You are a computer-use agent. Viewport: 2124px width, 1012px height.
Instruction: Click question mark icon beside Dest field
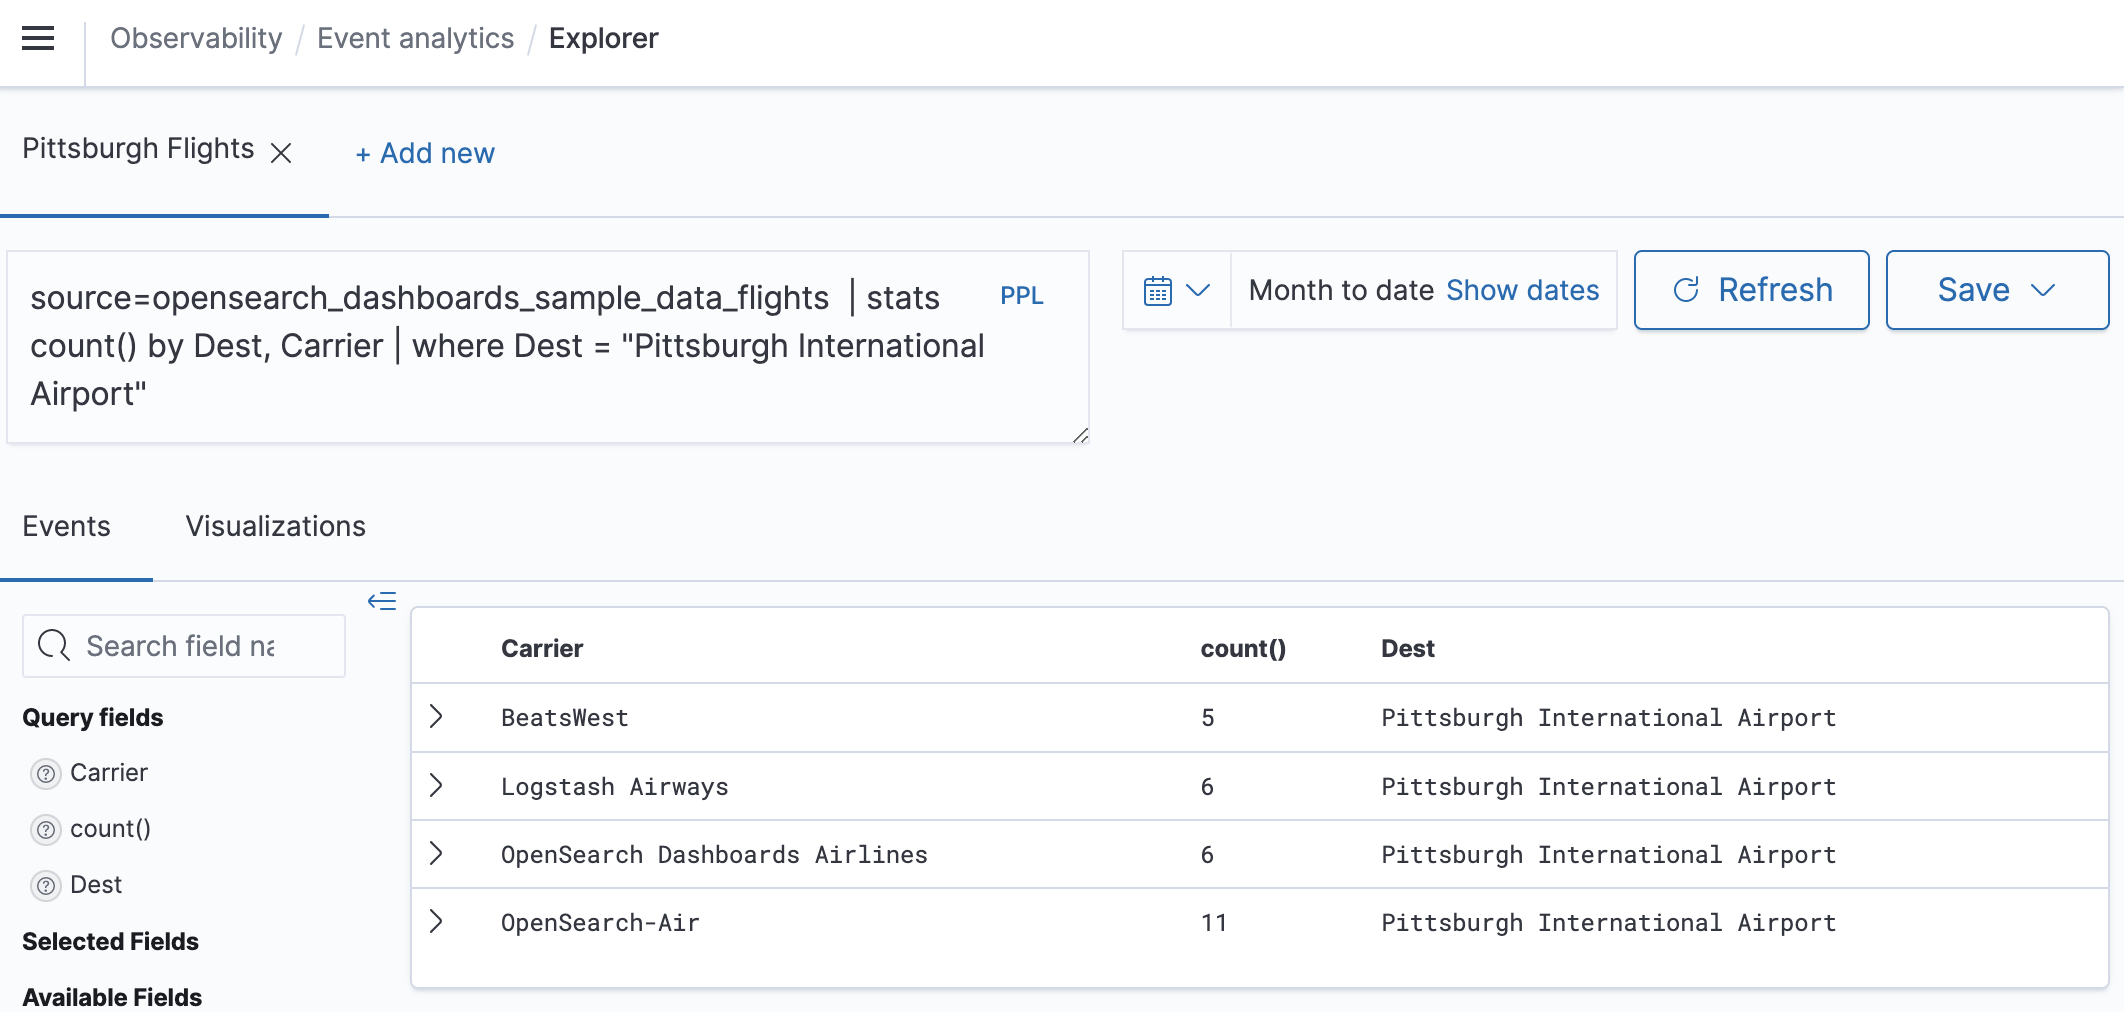click(x=44, y=884)
